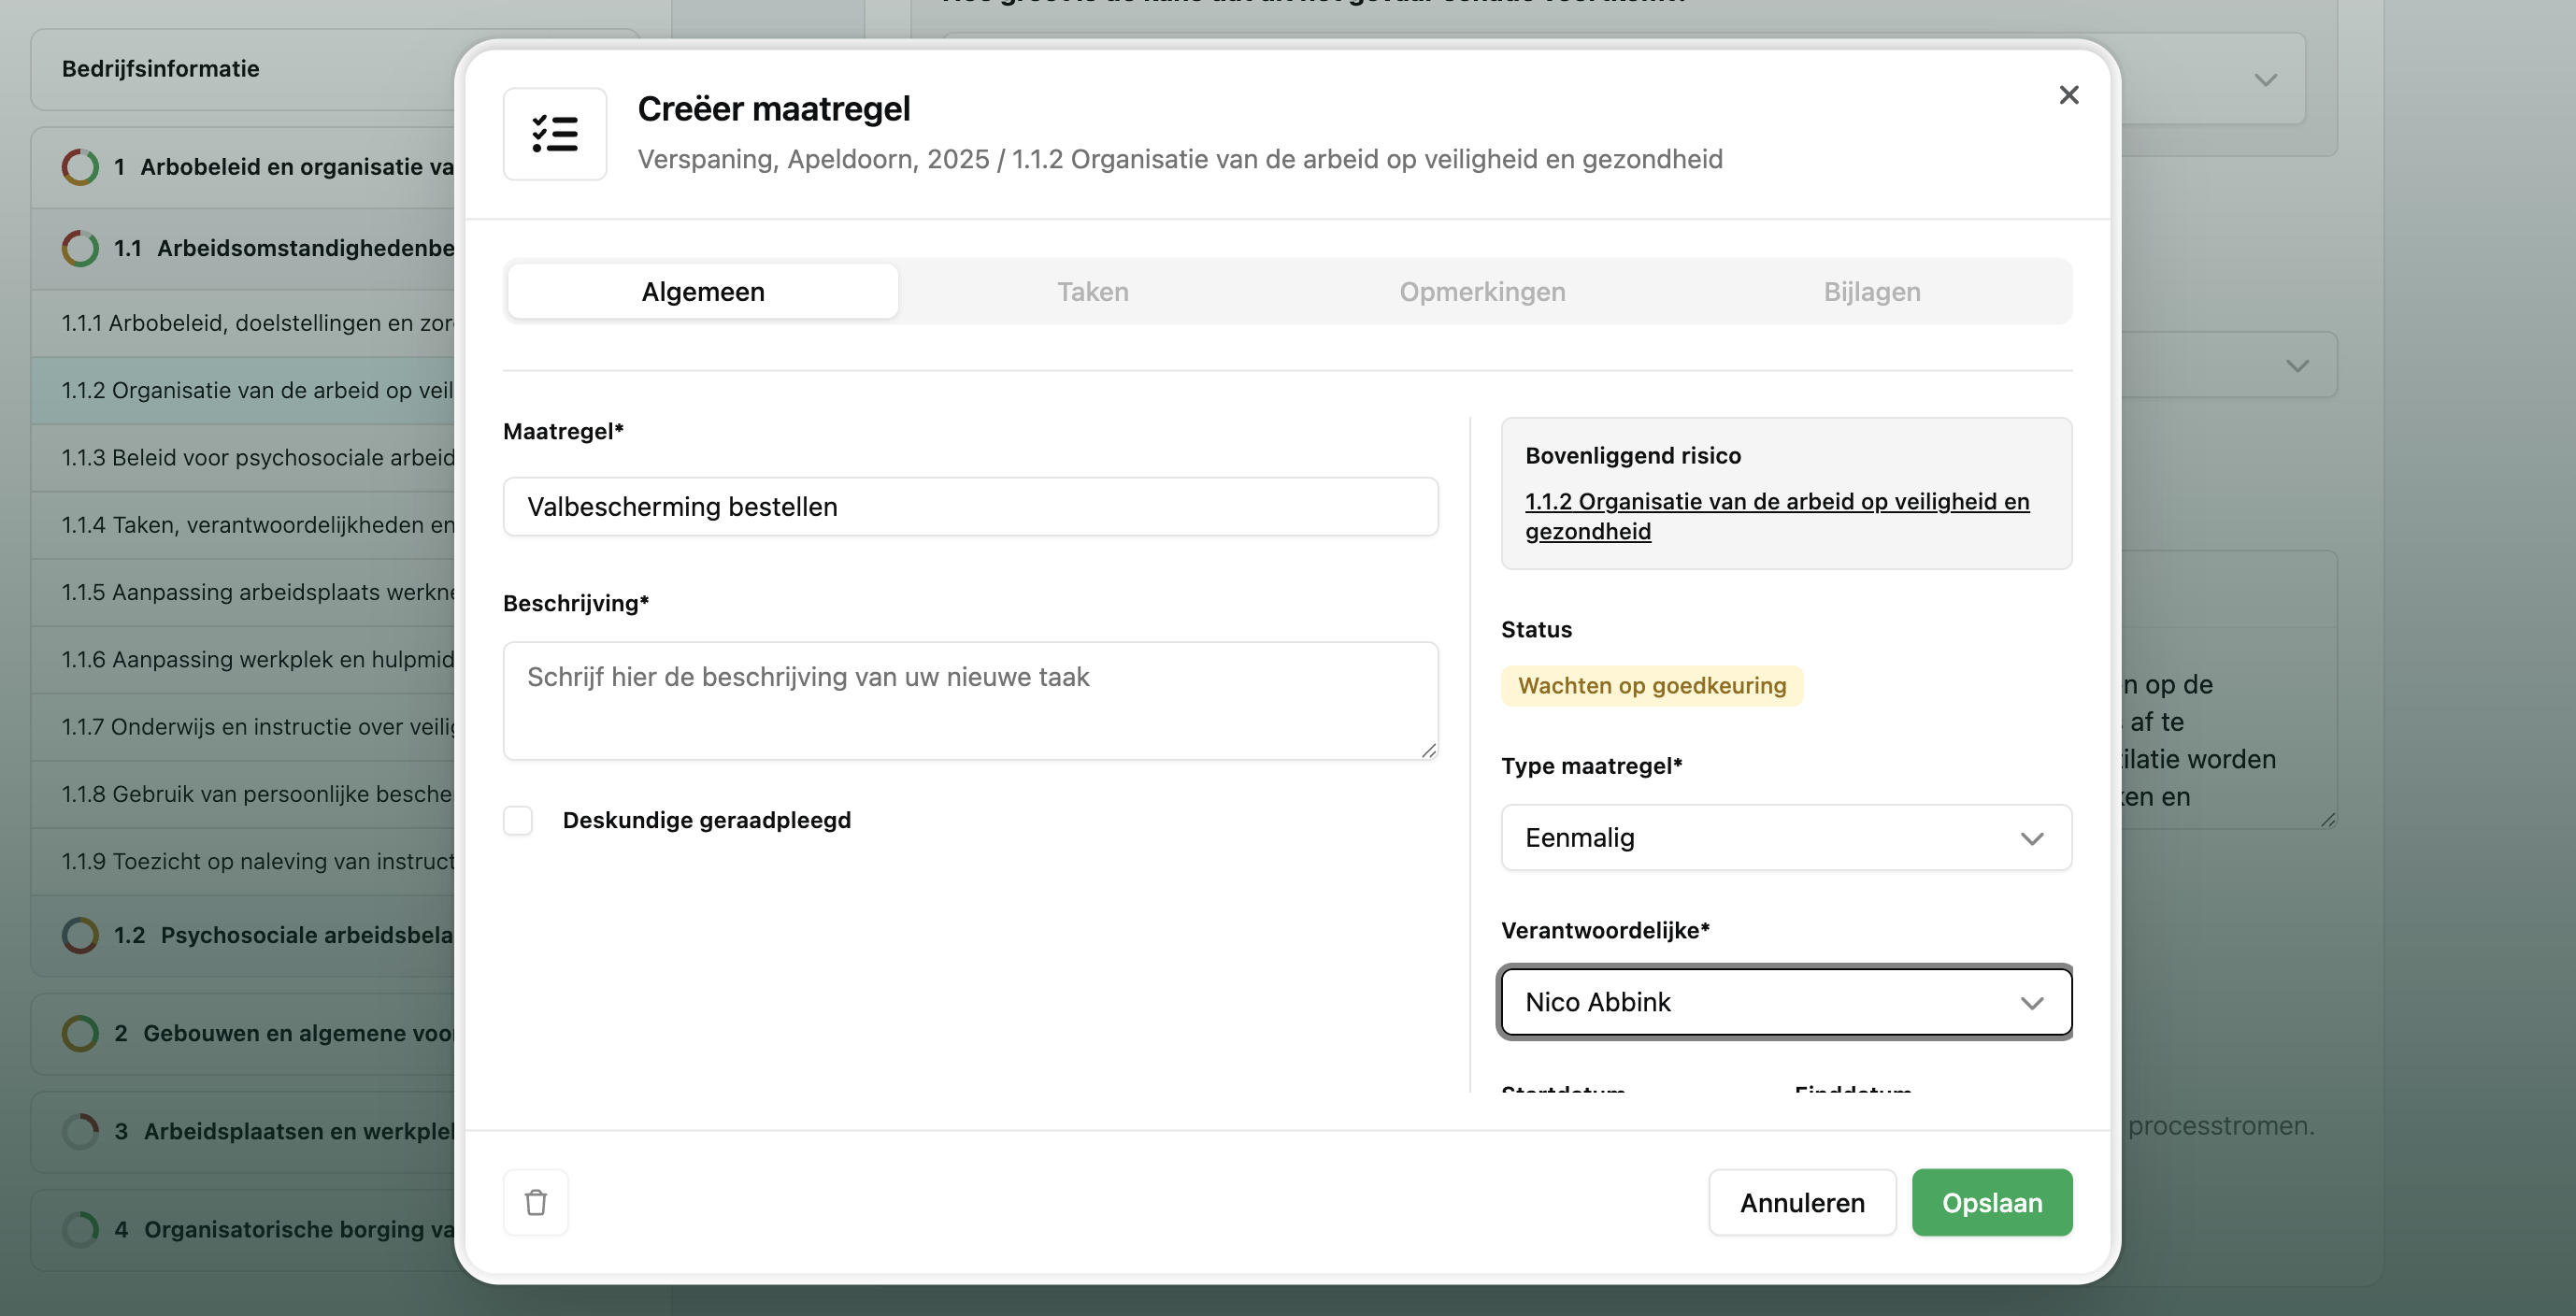Click progress ring for section 4 Organisatorische borging
Screen dimensions: 2576x1316
tap(80, 1229)
